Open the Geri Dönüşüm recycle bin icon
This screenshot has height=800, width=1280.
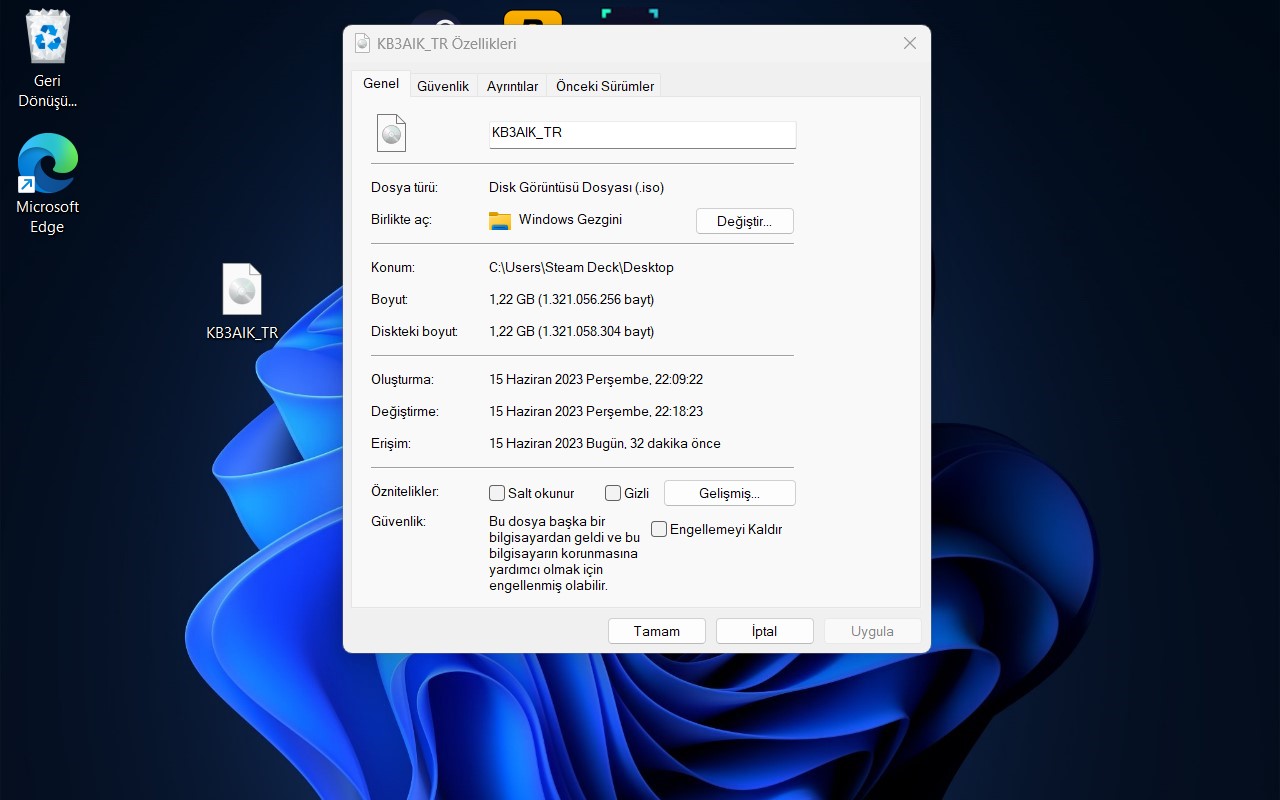47,40
